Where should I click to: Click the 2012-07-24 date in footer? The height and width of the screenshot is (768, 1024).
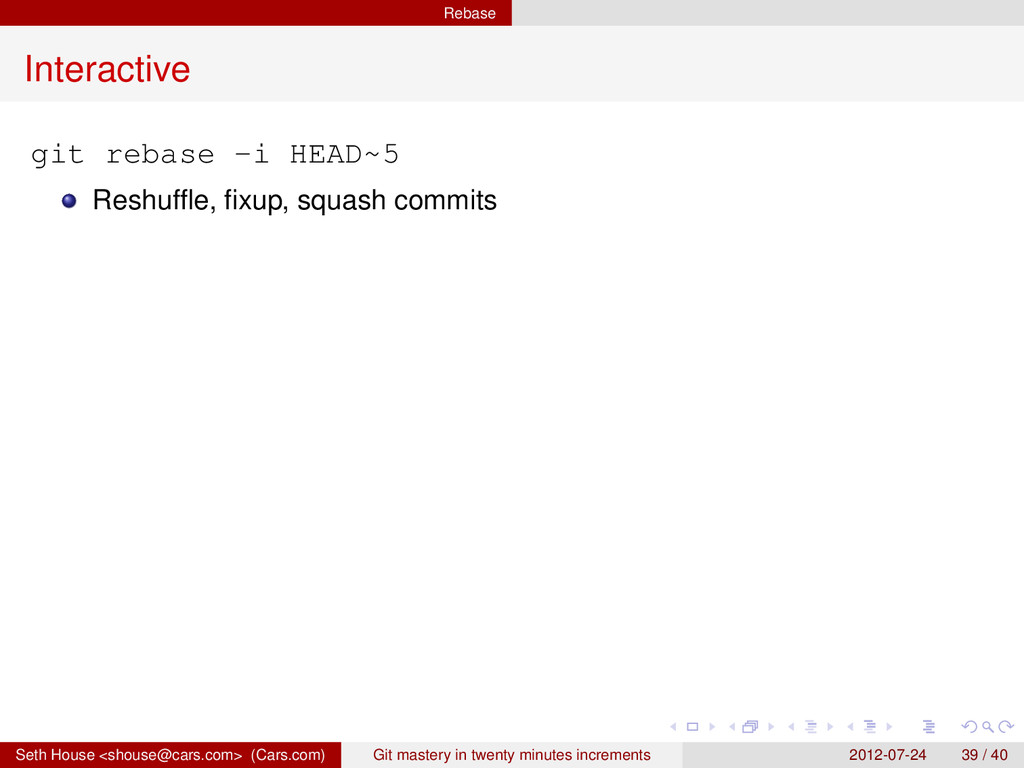coord(888,755)
